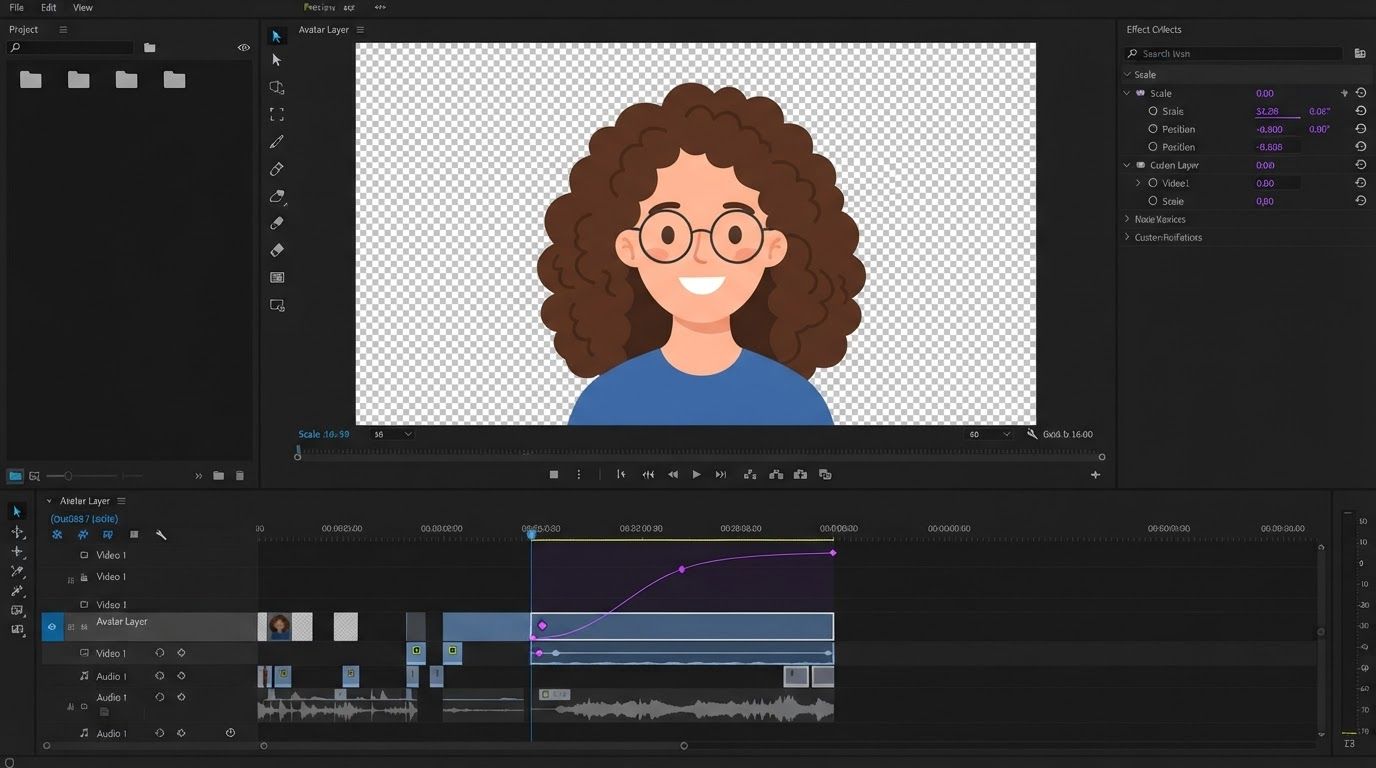Toggle the Position -0.800 keyframe stopwatch
Viewport: 1376px width, 768px height.
(1153, 129)
